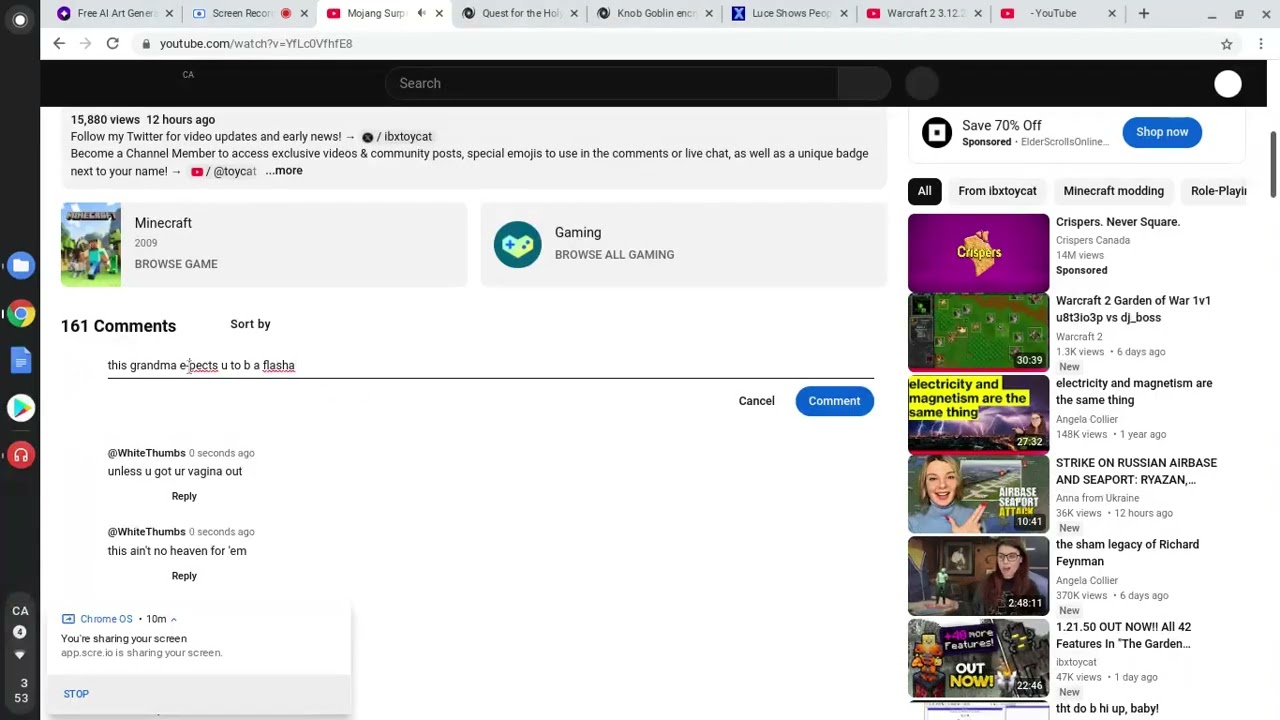Viewport: 1280px width, 720px height.
Task: Select the Minecraft modding filter chip
Action: 1113,191
